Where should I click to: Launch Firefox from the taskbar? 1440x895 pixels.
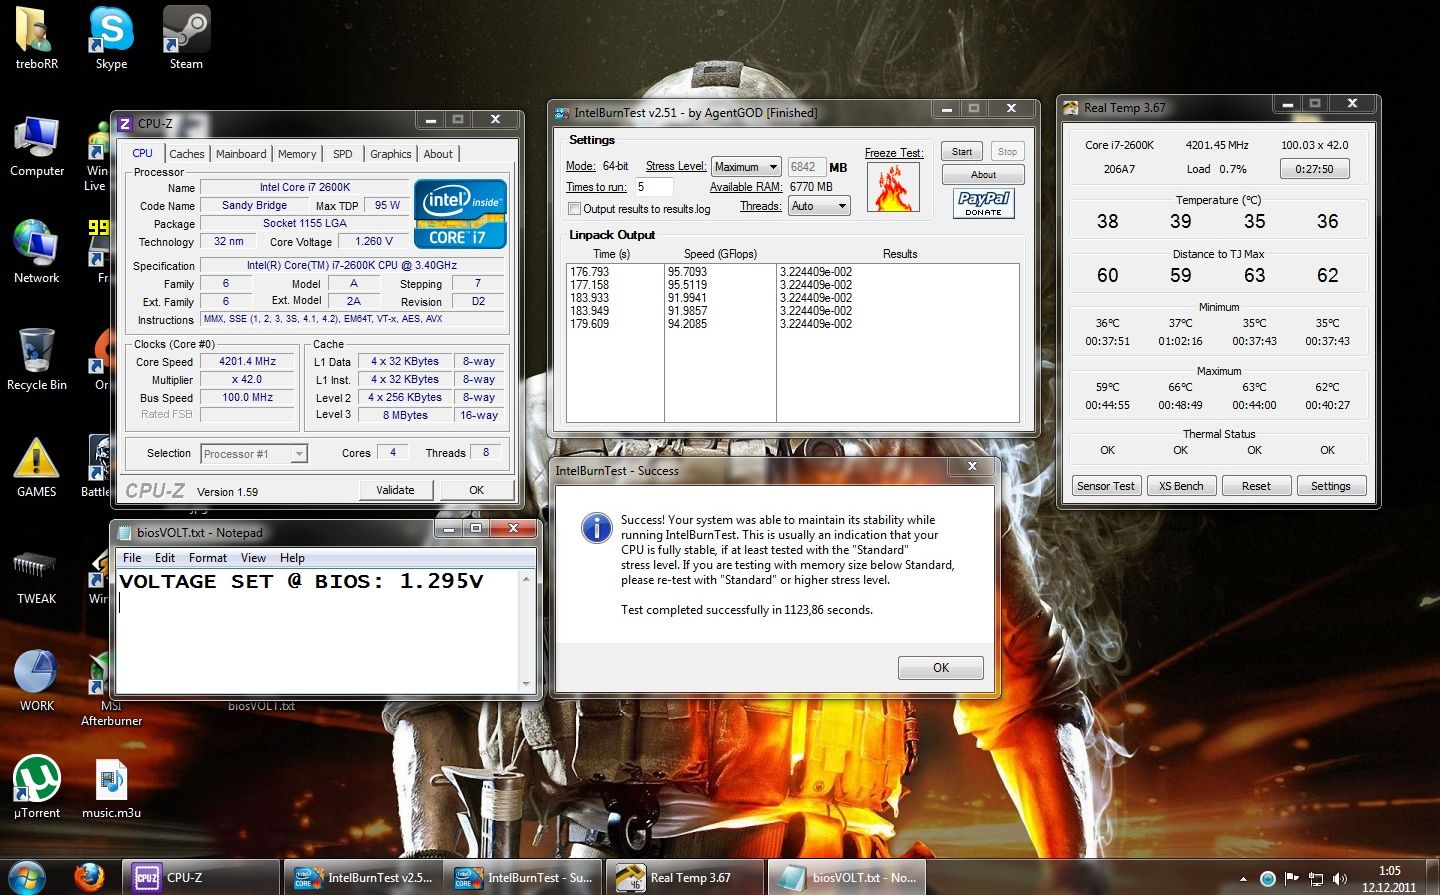[90, 877]
